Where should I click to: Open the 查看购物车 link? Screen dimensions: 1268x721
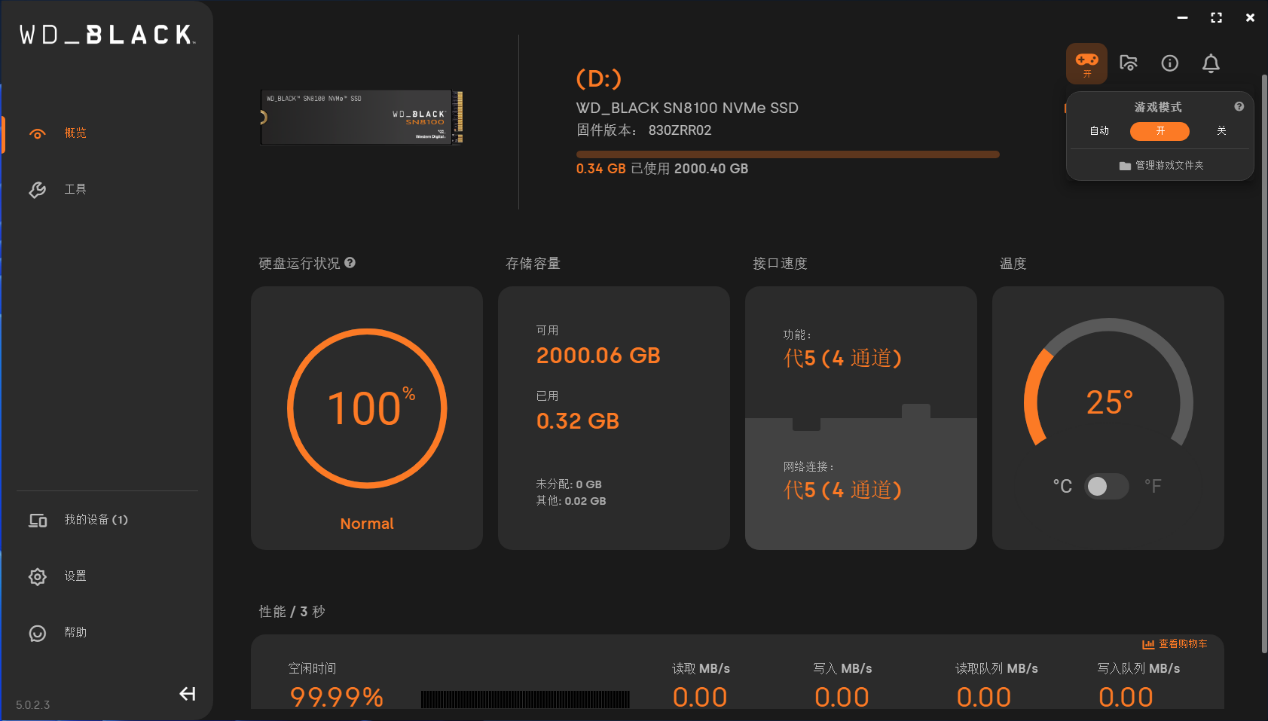tap(1175, 644)
